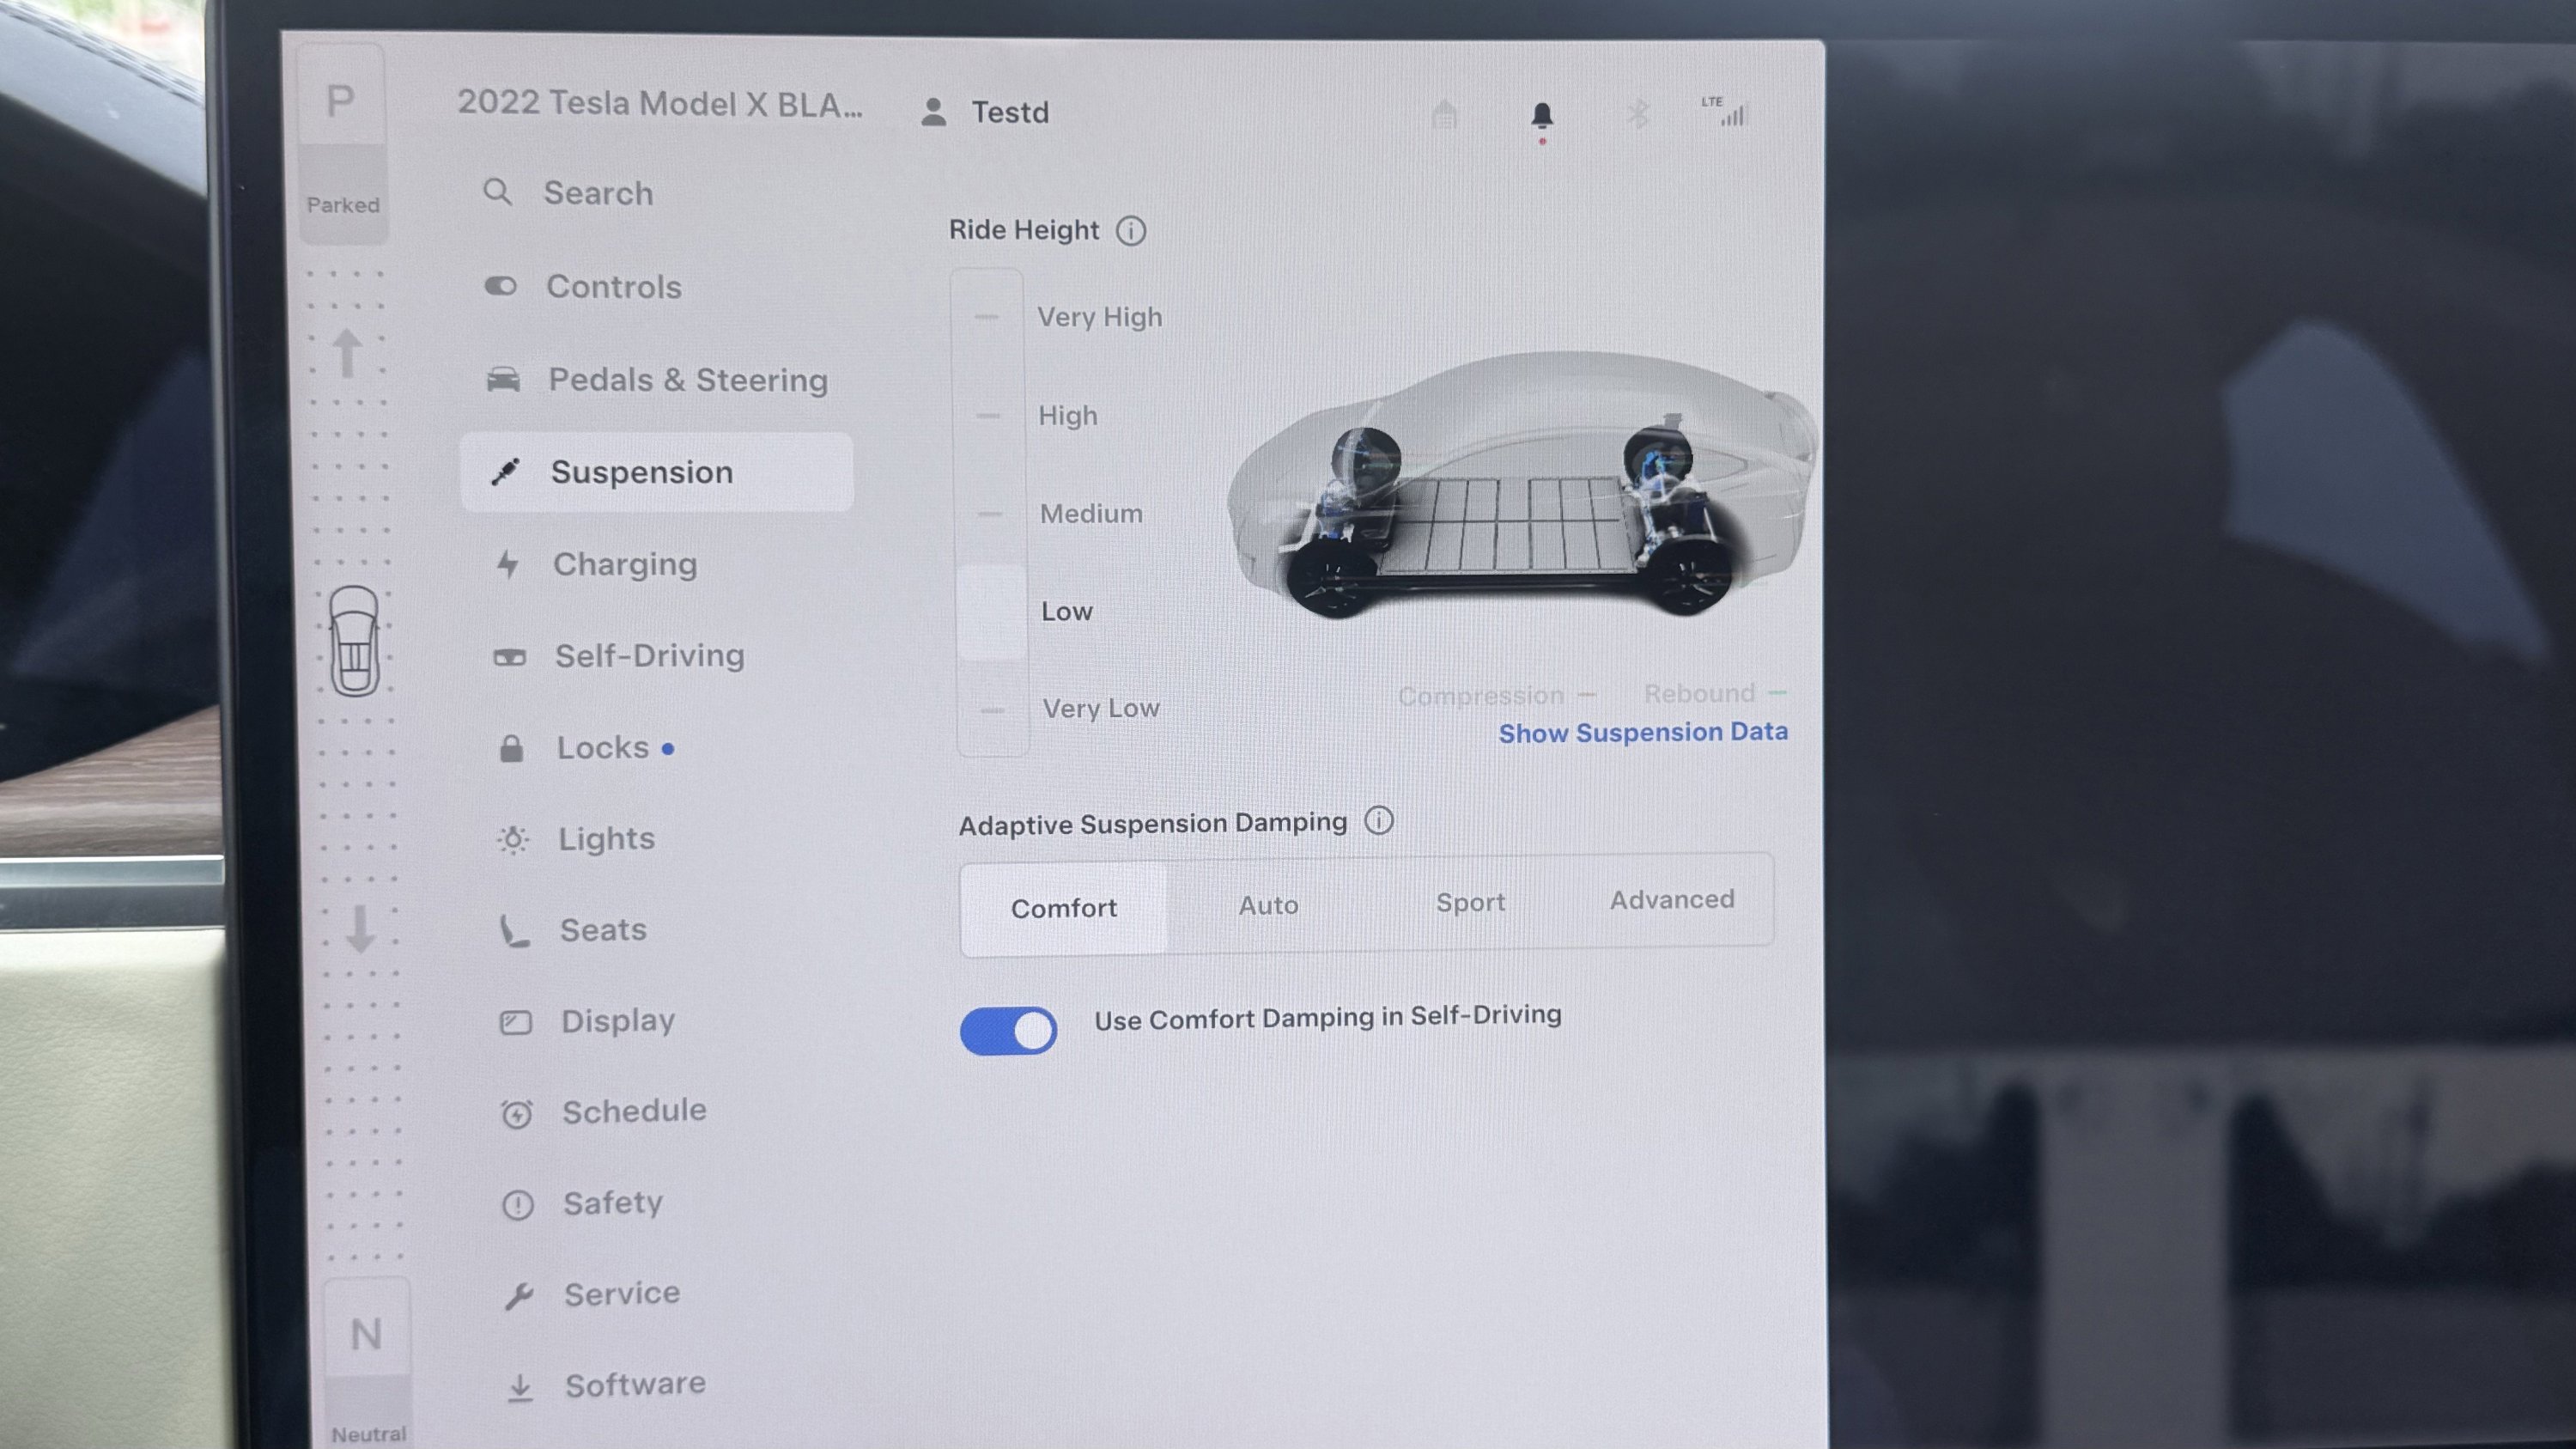Open the Charging menu
The width and height of the screenshot is (2576, 1449).
pos(624,564)
